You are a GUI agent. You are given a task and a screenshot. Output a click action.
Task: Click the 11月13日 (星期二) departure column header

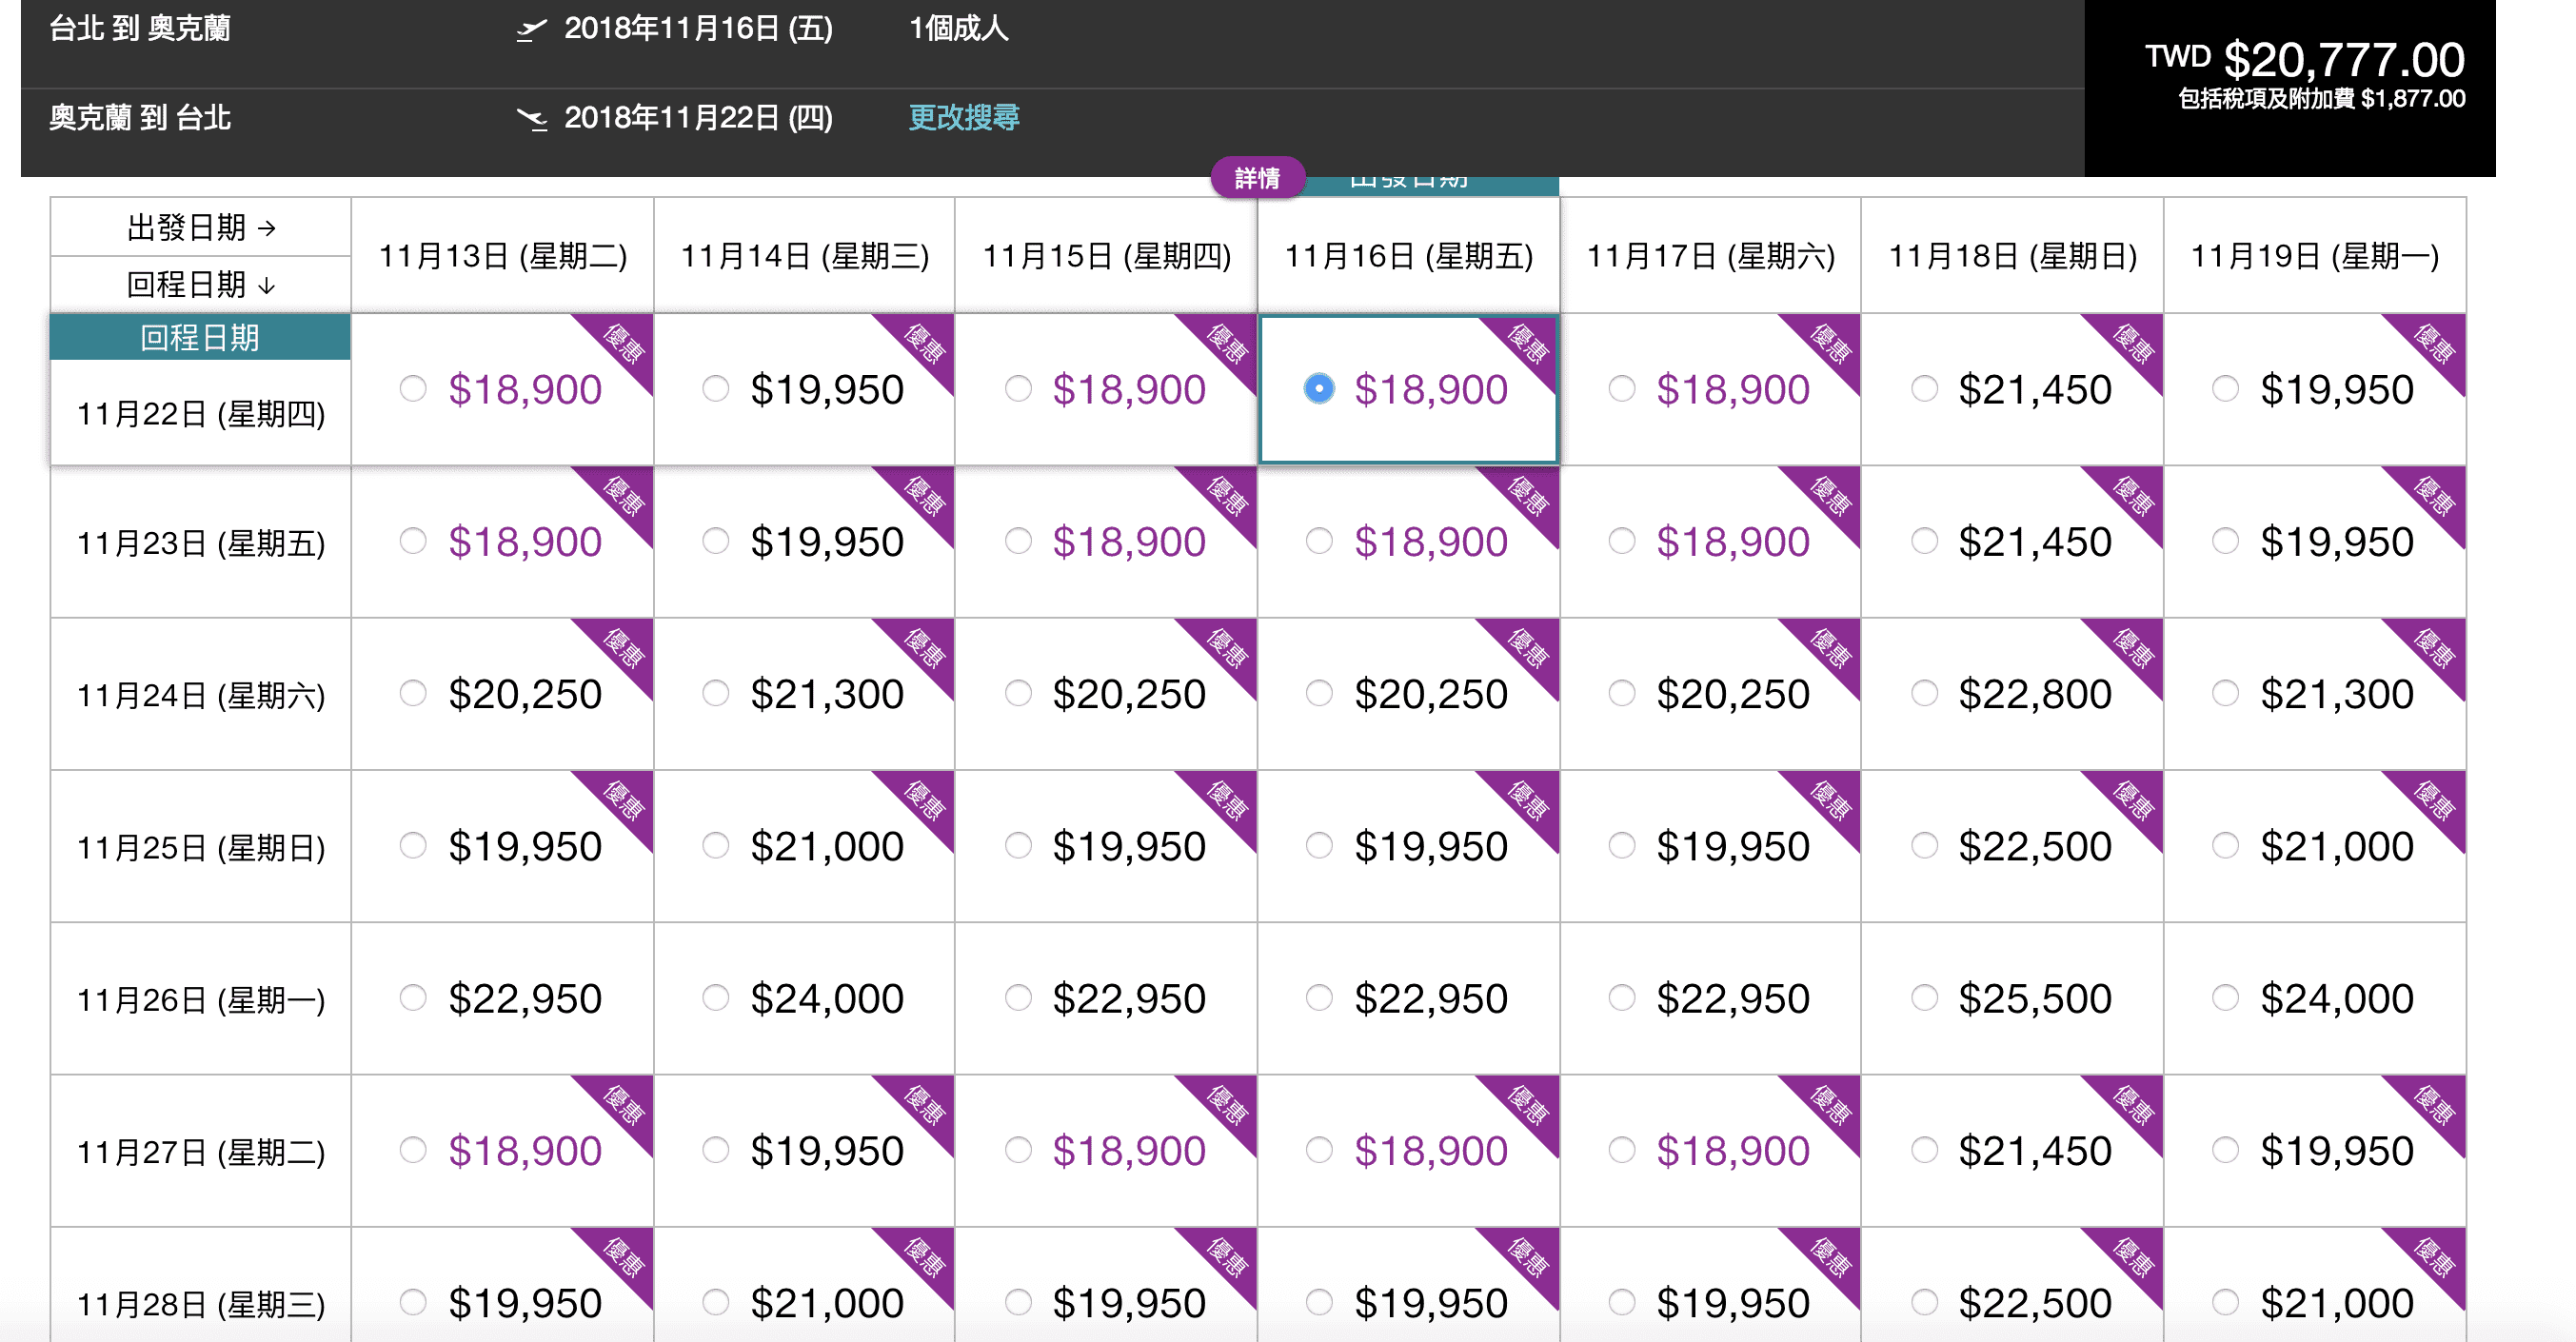pyautogui.click(x=502, y=257)
